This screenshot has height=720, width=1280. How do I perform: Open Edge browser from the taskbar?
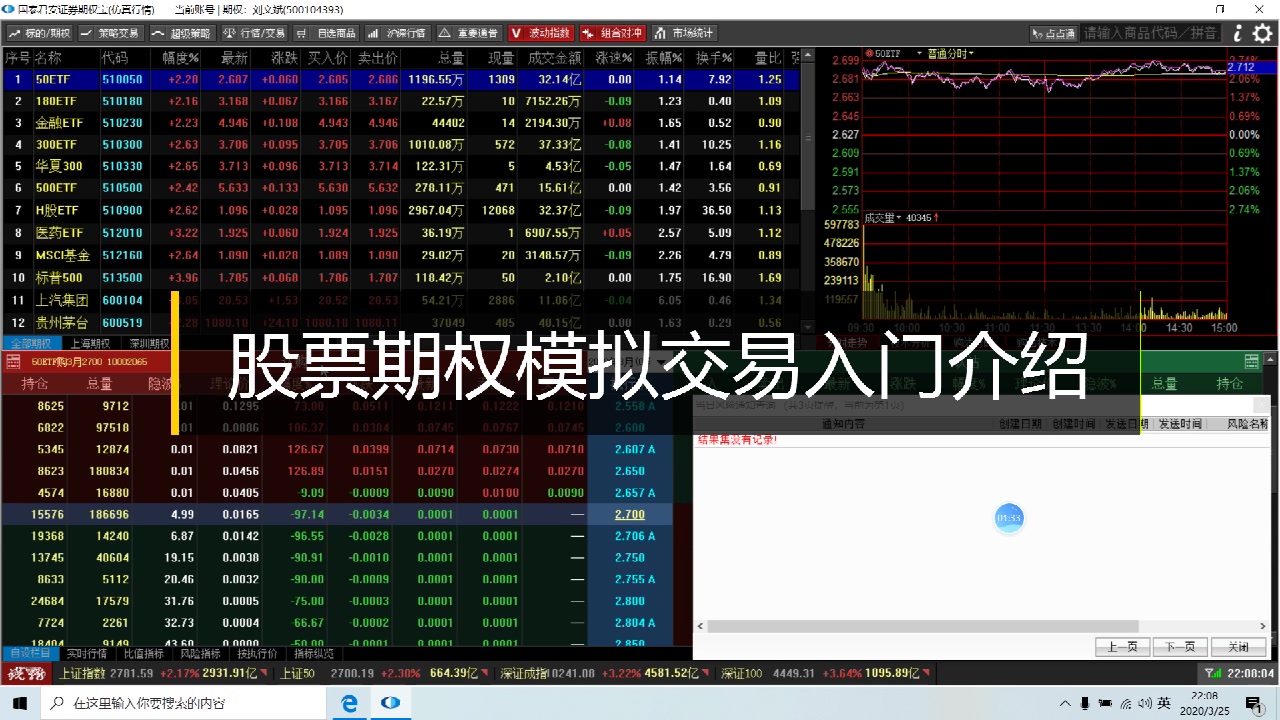click(x=349, y=704)
